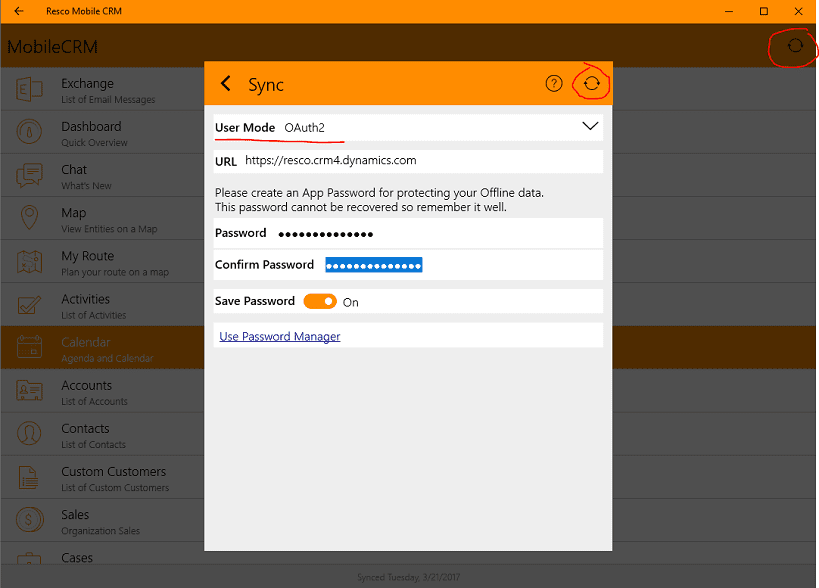The image size is (819, 588).
Task: Turn off the Save Password switch
Action: click(320, 301)
